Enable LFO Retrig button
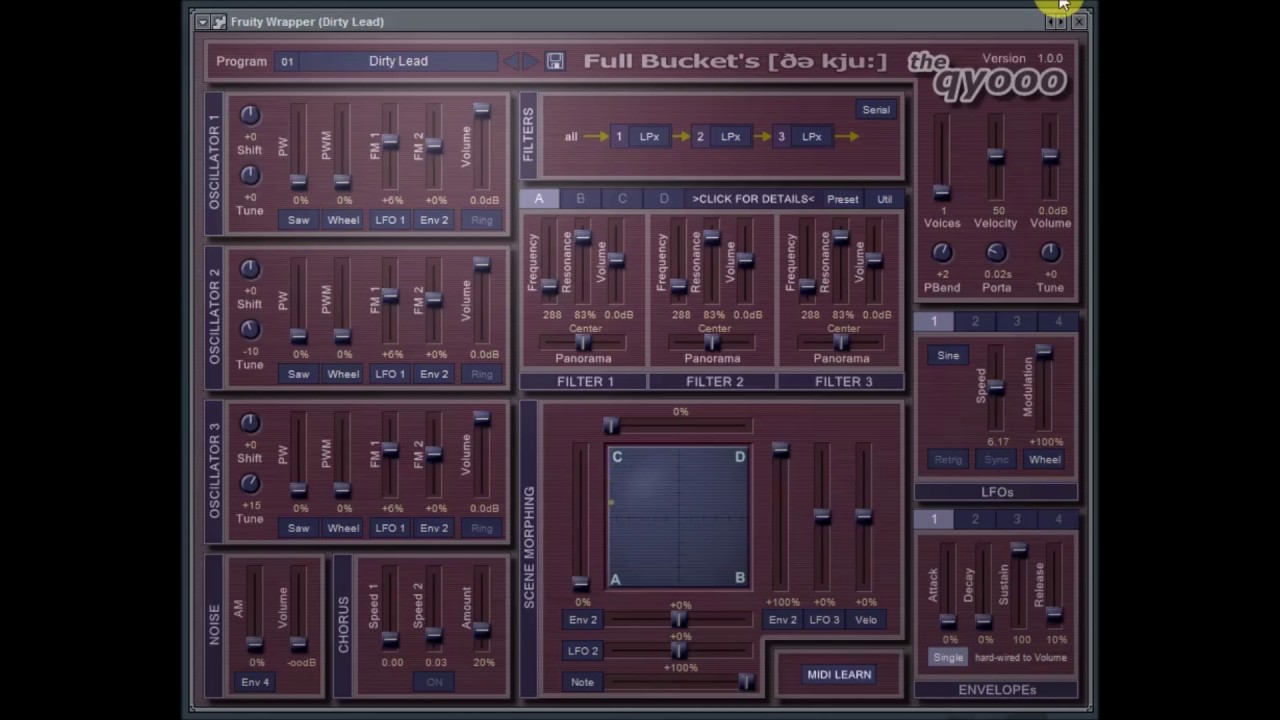 coord(948,460)
